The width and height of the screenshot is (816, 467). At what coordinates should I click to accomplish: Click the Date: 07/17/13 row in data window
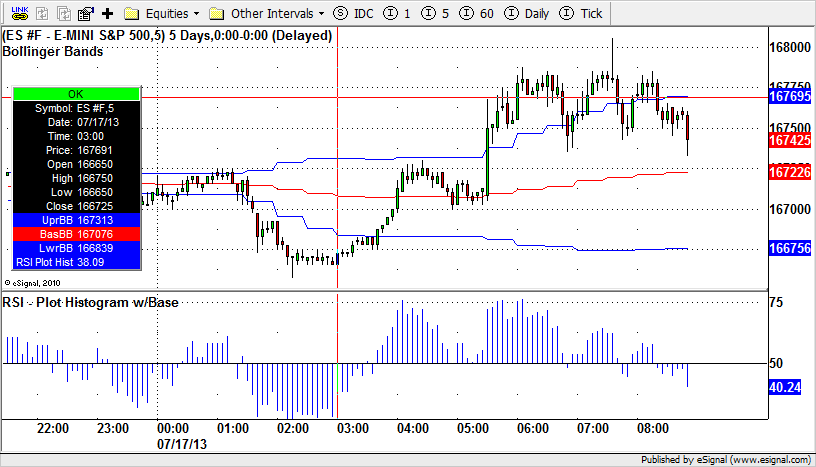point(76,122)
